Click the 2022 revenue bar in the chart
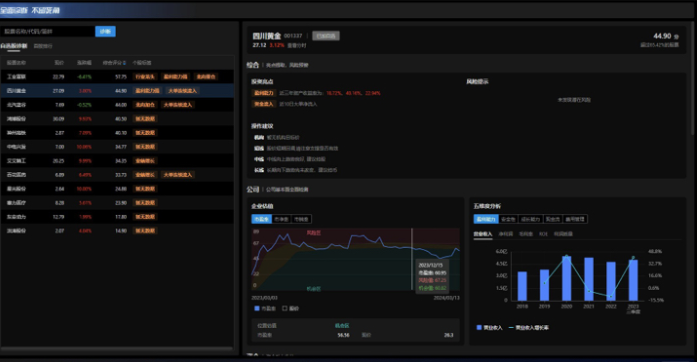Viewport: 697px width, 362px height. [611, 282]
